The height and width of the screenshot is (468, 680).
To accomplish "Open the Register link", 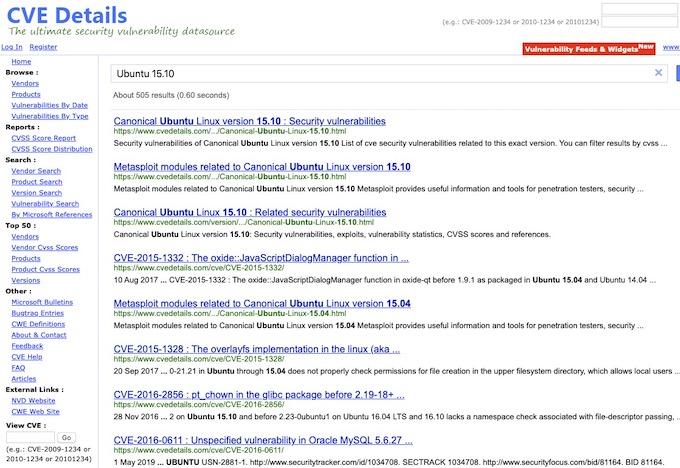I will 43,47.
